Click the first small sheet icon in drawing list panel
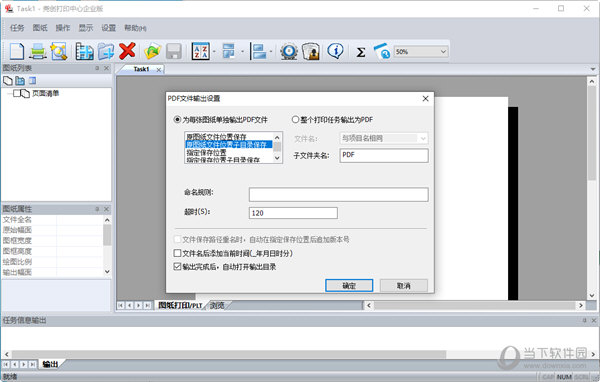 [8, 81]
